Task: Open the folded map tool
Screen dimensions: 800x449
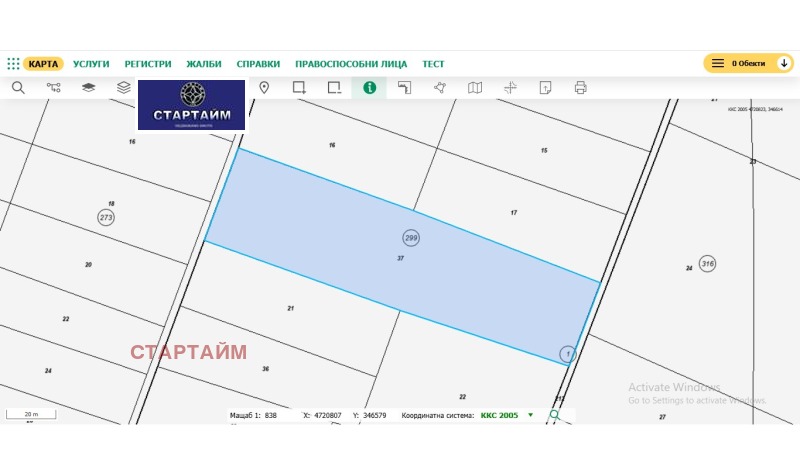Action: pyautogui.click(x=475, y=88)
